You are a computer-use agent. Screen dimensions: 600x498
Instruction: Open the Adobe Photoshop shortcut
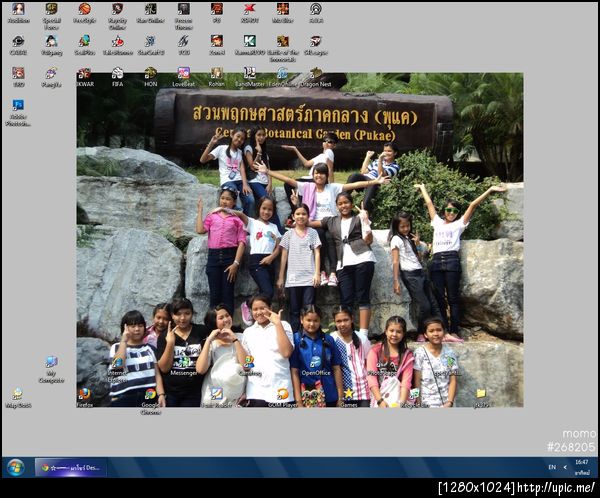(x=18, y=113)
